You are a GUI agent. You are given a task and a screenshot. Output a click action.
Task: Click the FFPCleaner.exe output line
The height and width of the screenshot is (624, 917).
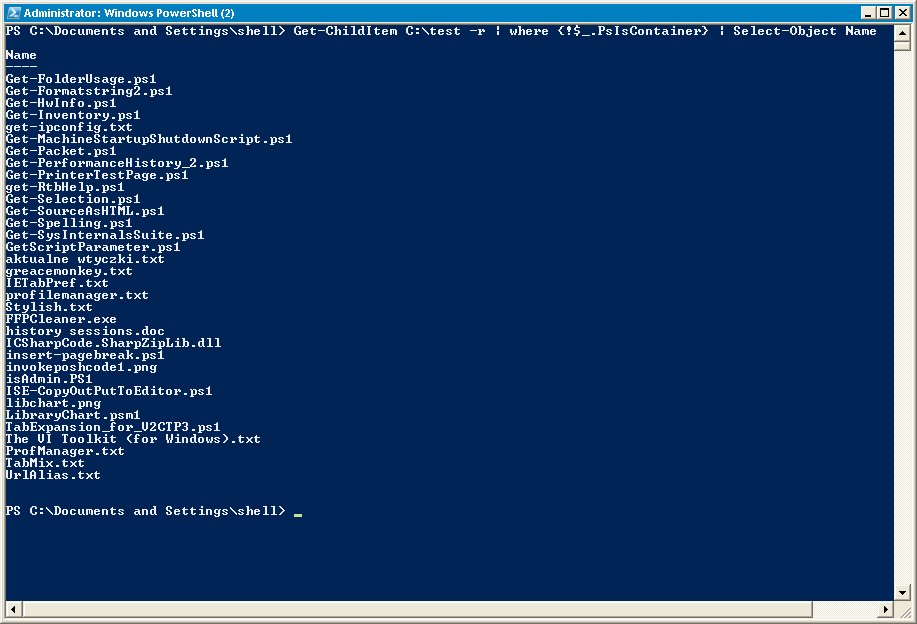click(x=61, y=319)
